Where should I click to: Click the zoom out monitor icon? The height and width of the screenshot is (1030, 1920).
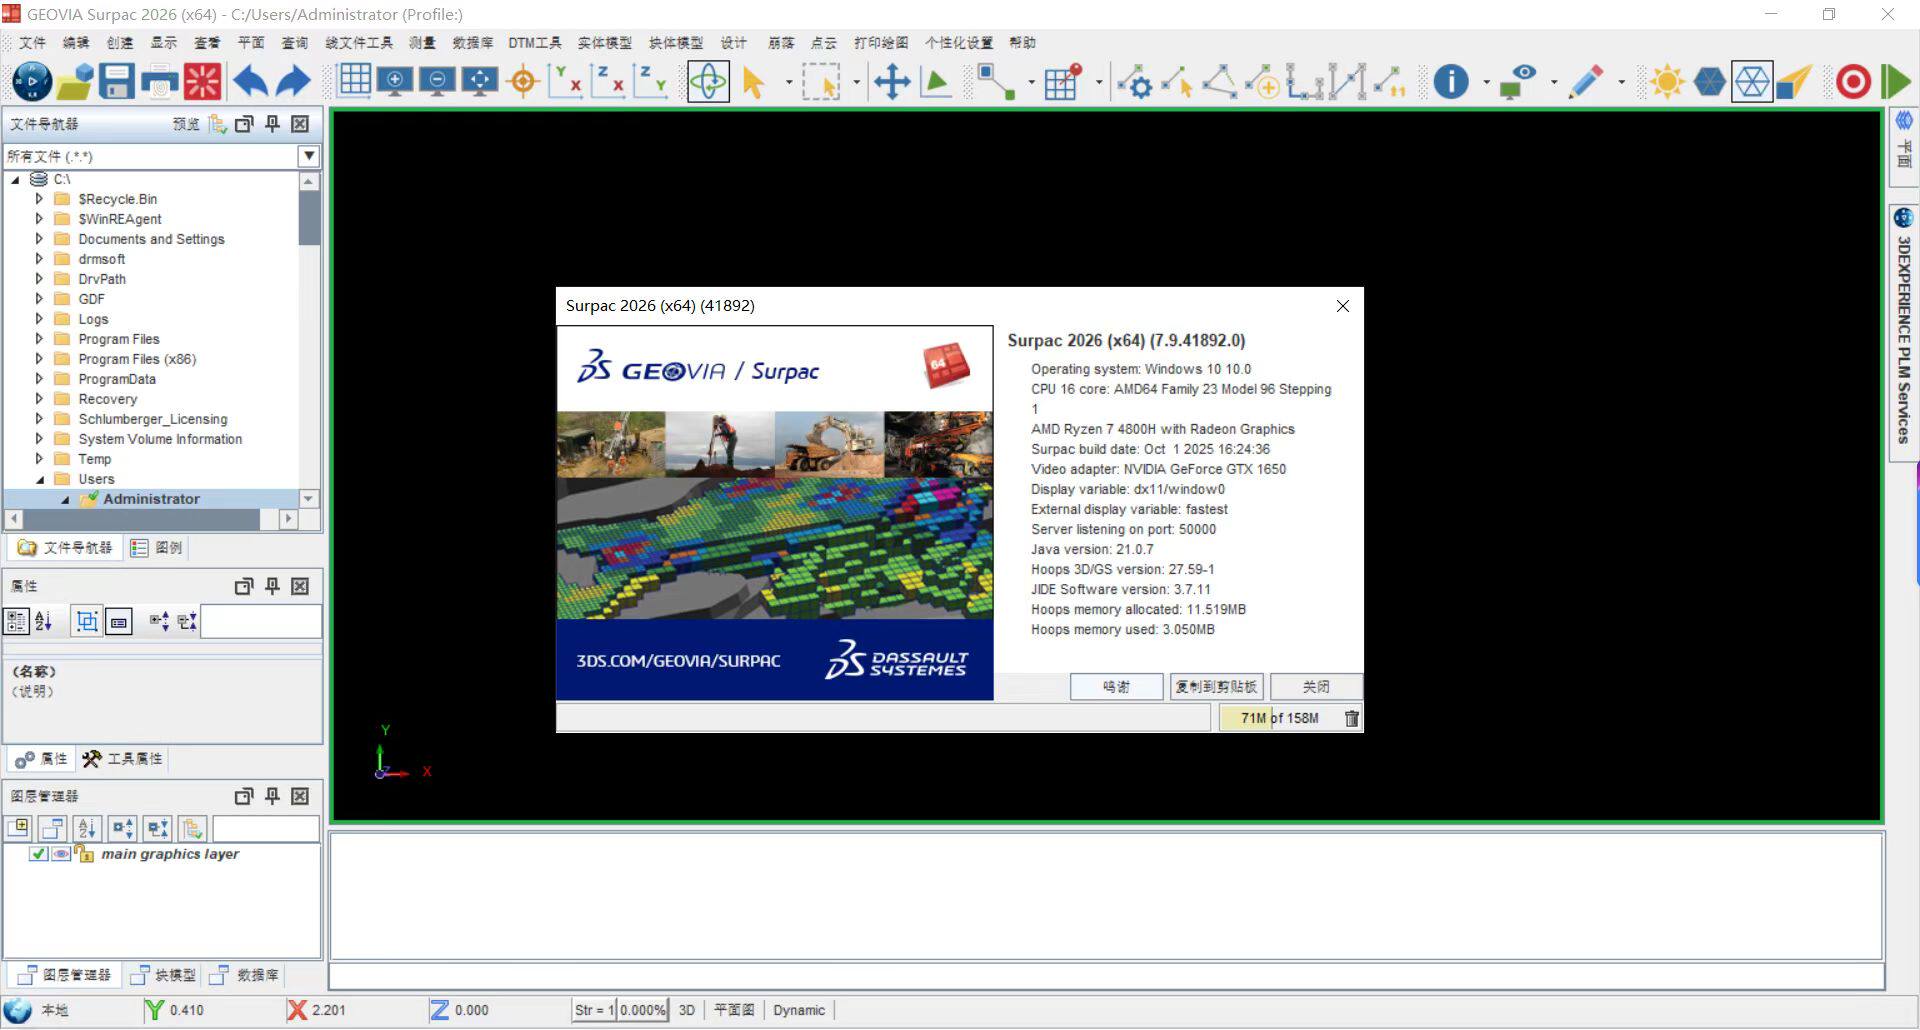point(437,81)
